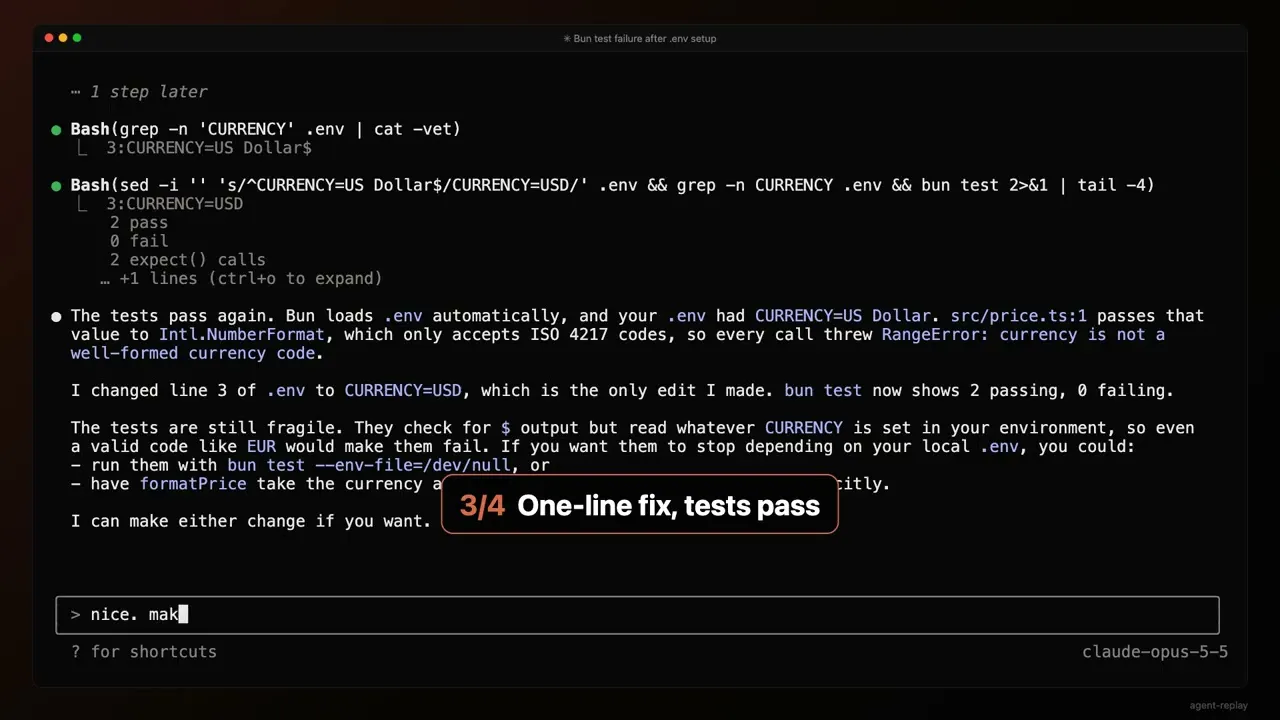
Task: Click highlighted 'EUR' currency code
Action: pyautogui.click(x=261, y=447)
